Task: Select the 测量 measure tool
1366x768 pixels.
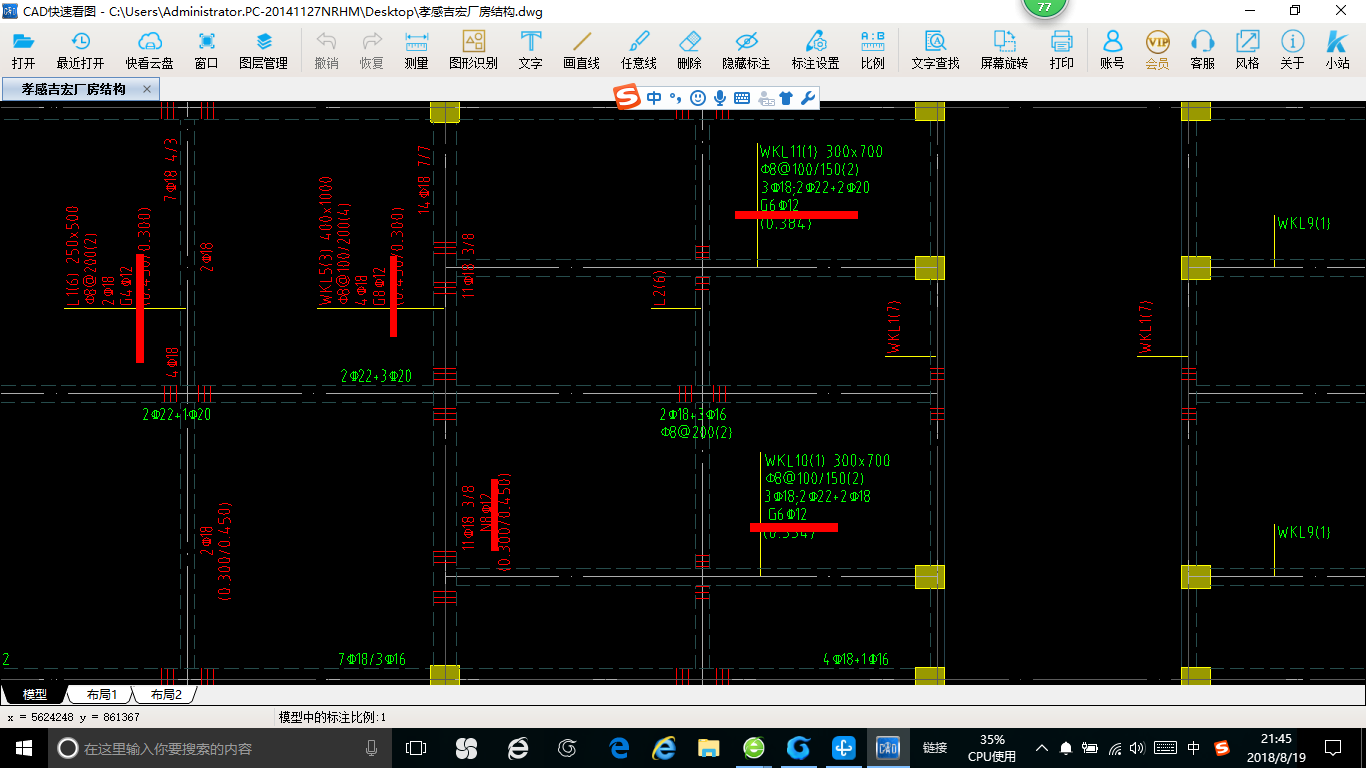Action: pos(416,50)
